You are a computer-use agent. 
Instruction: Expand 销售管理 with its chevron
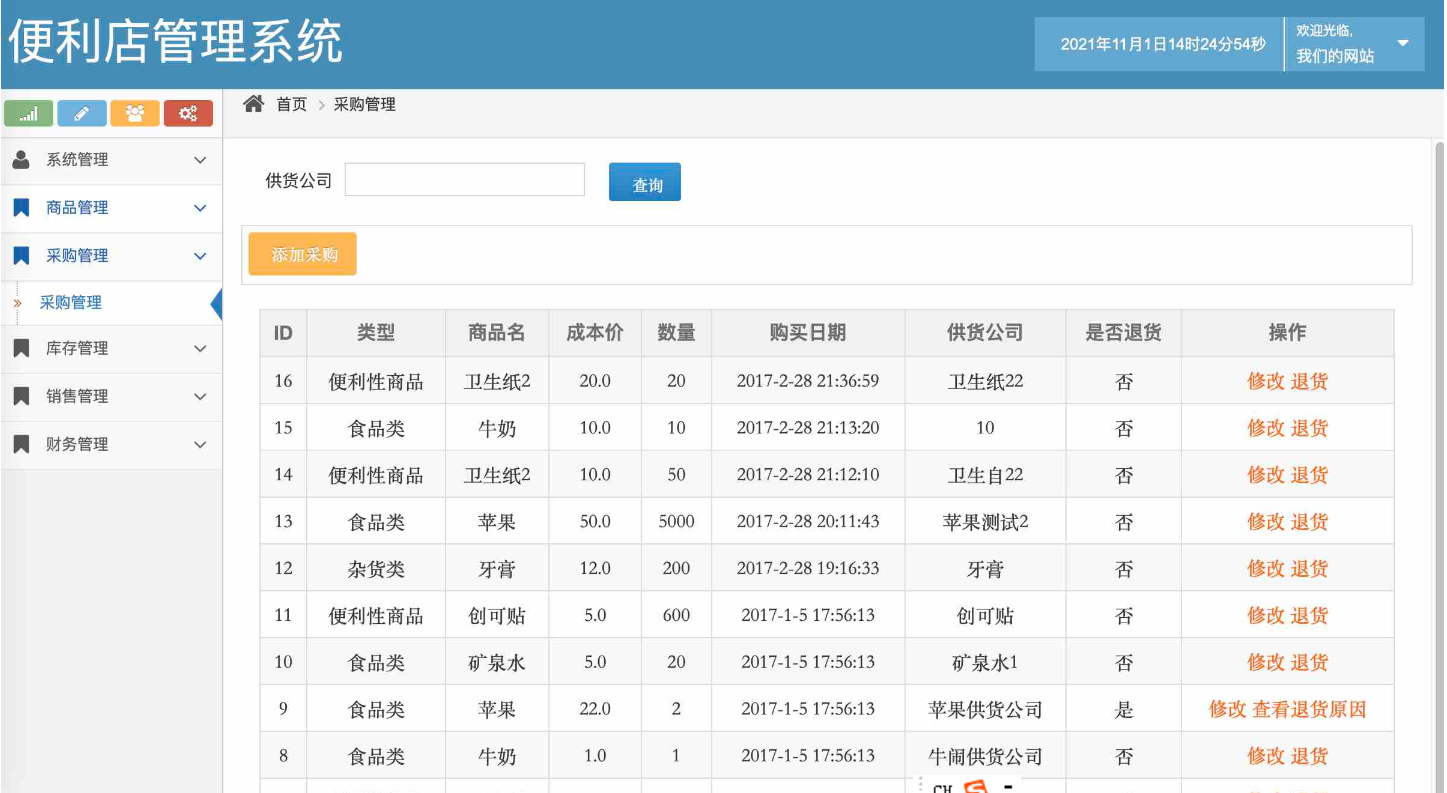200,397
